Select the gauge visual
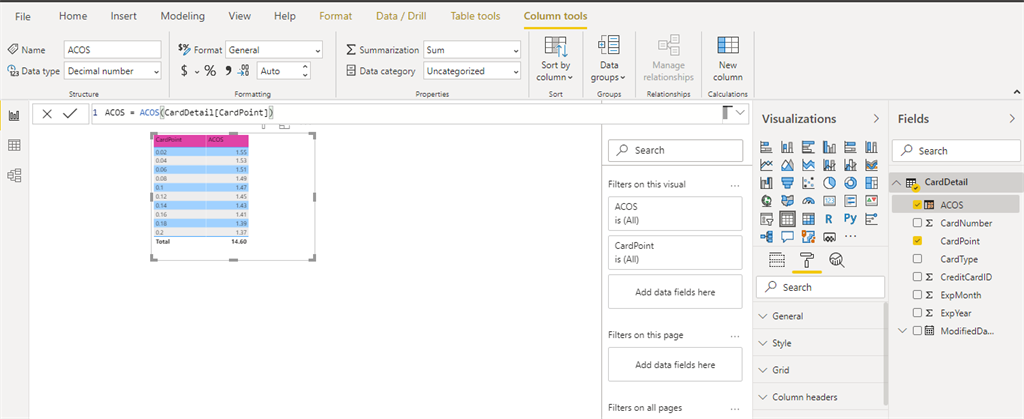 (x=808, y=201)
